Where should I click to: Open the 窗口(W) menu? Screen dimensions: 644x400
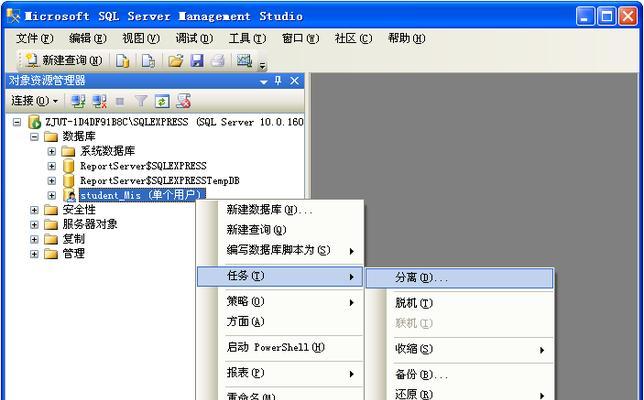point(300,38)
